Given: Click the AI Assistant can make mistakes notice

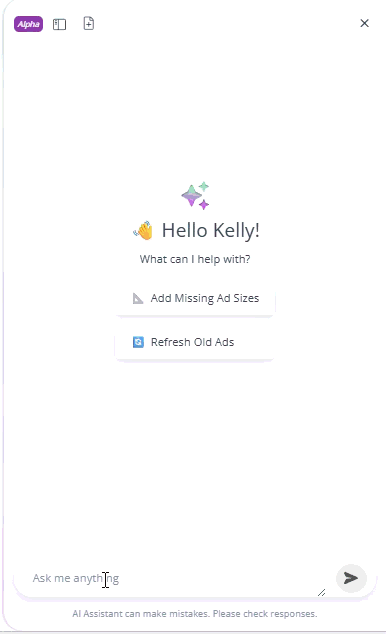Looking at the screenshot, I should point(195,613).
